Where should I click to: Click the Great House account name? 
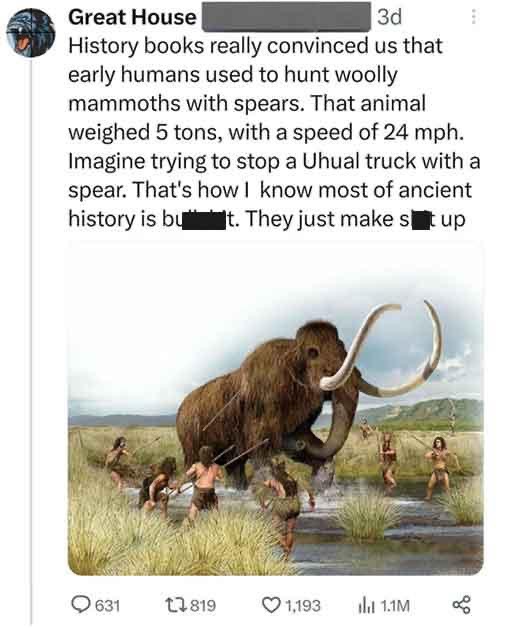(x=132, y=17)
